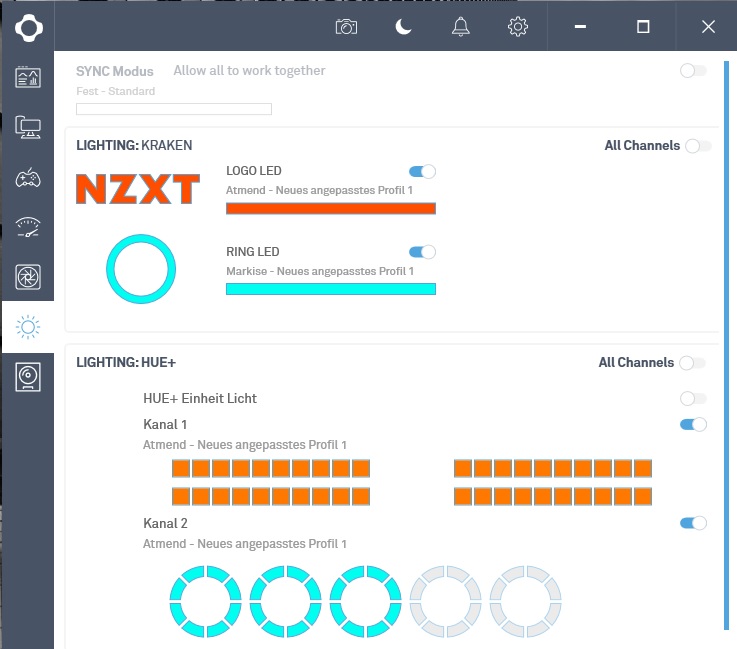Open the PC specs monitor sidebar icon
Image resolution: width=737 pixels, height=649 pixels.
[28, 127]
